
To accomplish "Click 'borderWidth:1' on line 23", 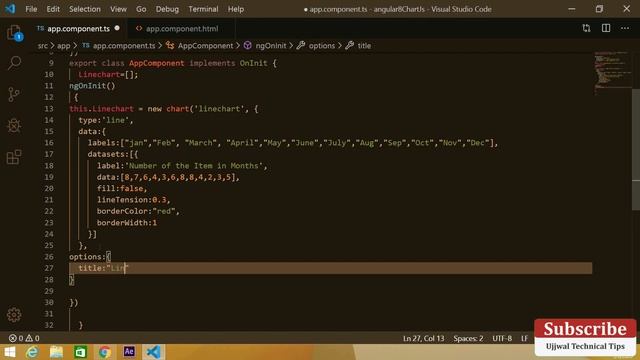I will [x=127, y=223].
